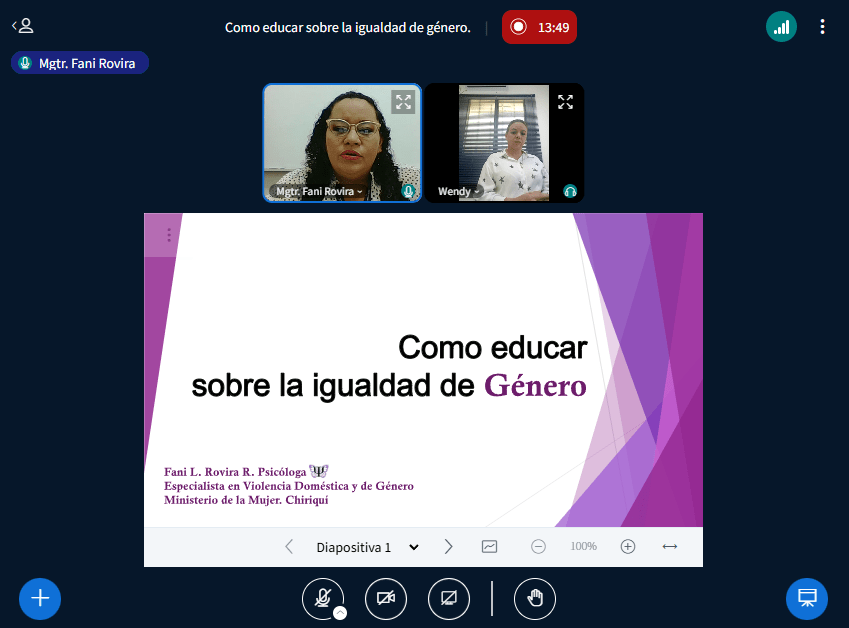Fit presentation to width
Viewport: 849px width, 628px height.
[670, 547]
